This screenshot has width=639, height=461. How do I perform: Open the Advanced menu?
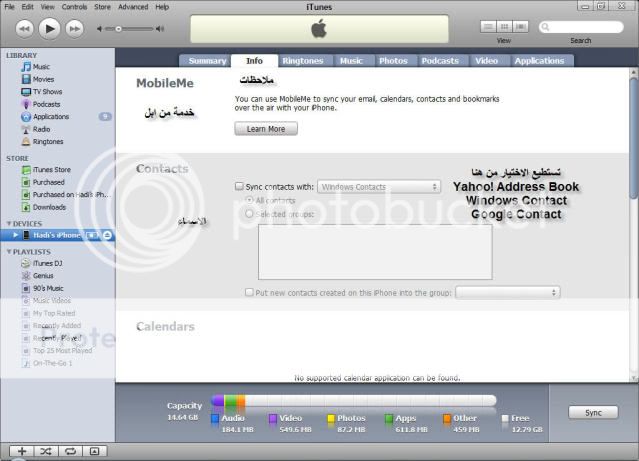[x=133, y=7]
